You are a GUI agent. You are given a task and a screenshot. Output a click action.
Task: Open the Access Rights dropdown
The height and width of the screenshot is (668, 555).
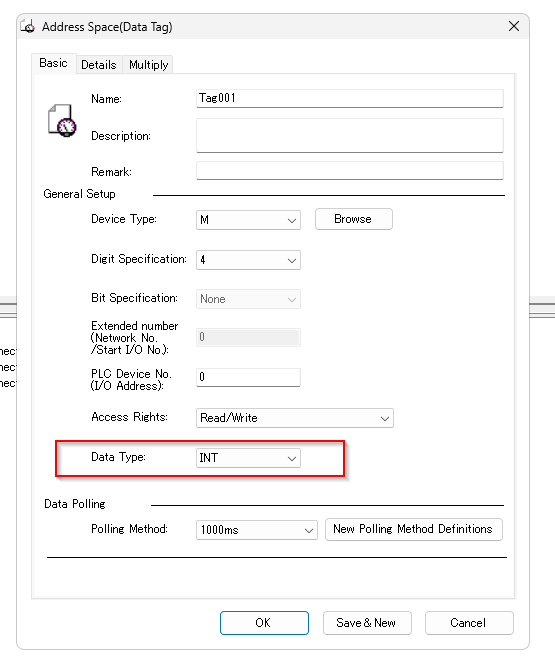(x=295, y=418)
